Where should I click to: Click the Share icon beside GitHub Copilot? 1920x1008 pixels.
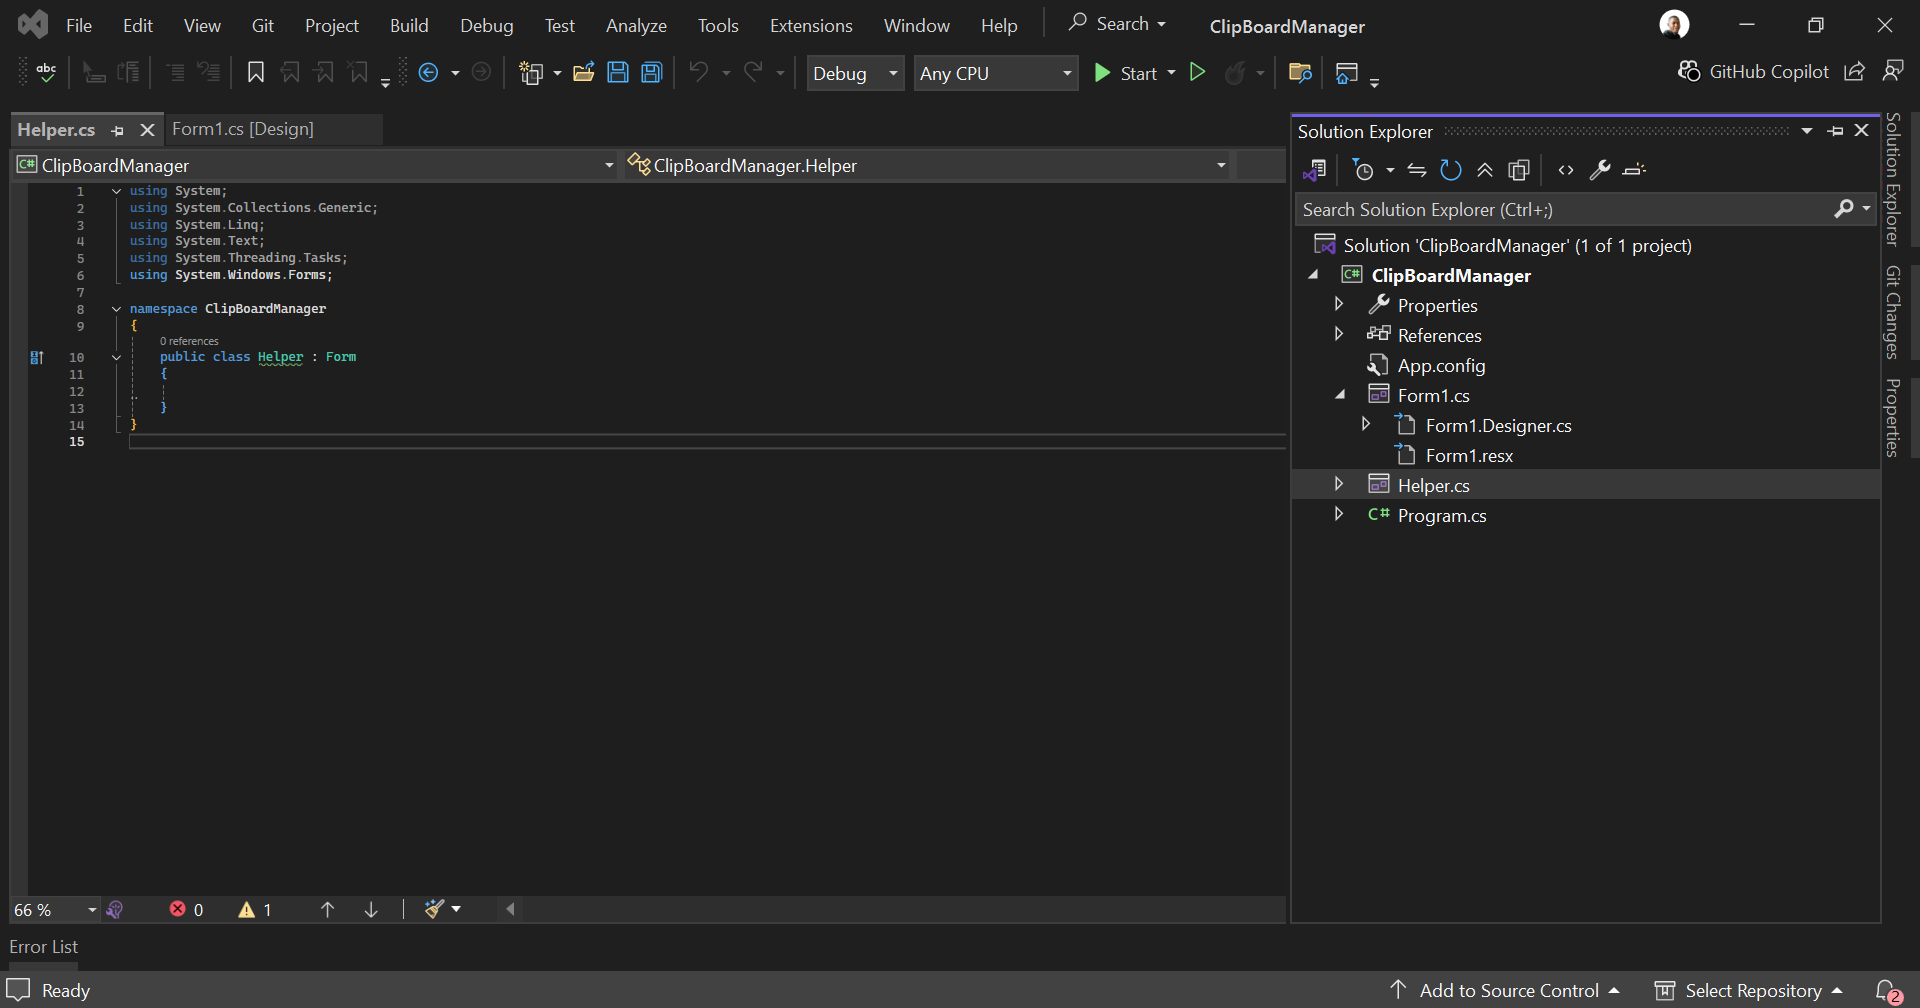[x=1855, y=71]
